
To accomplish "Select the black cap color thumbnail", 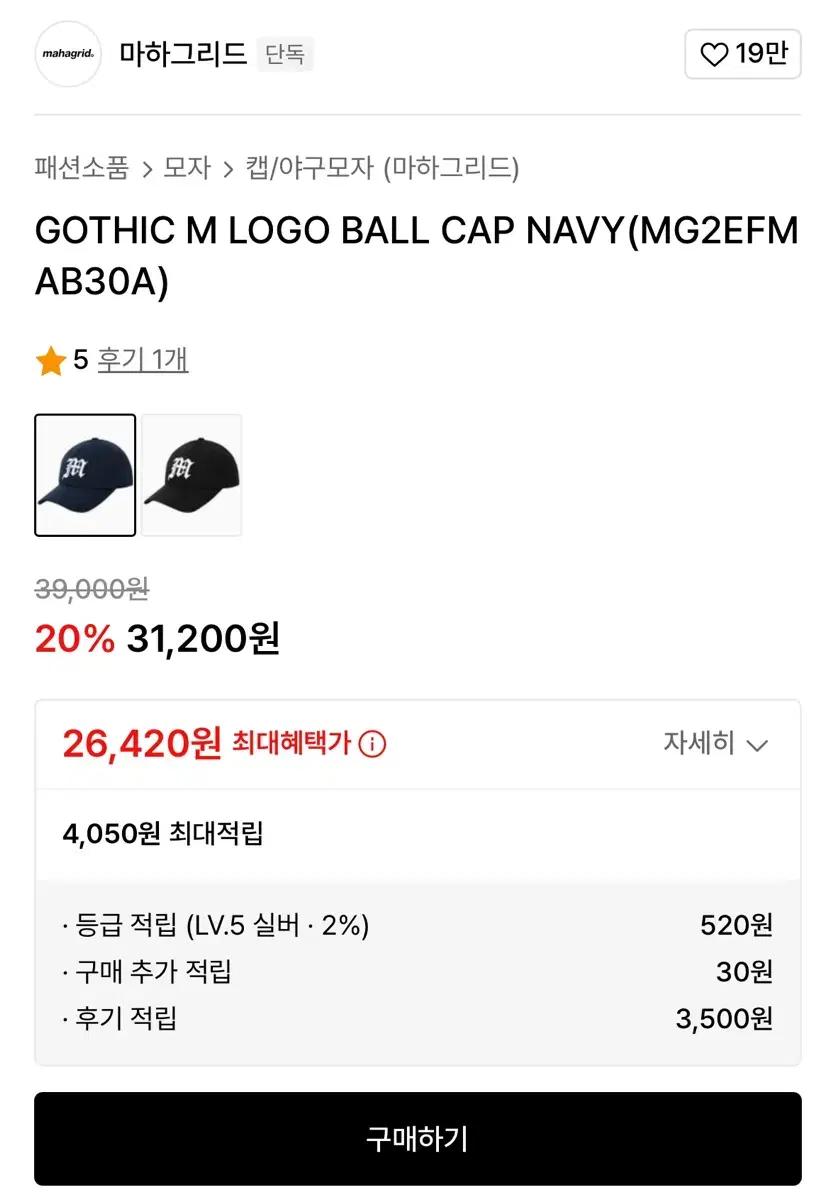I will pyautogui.click(x=191, y=475).
